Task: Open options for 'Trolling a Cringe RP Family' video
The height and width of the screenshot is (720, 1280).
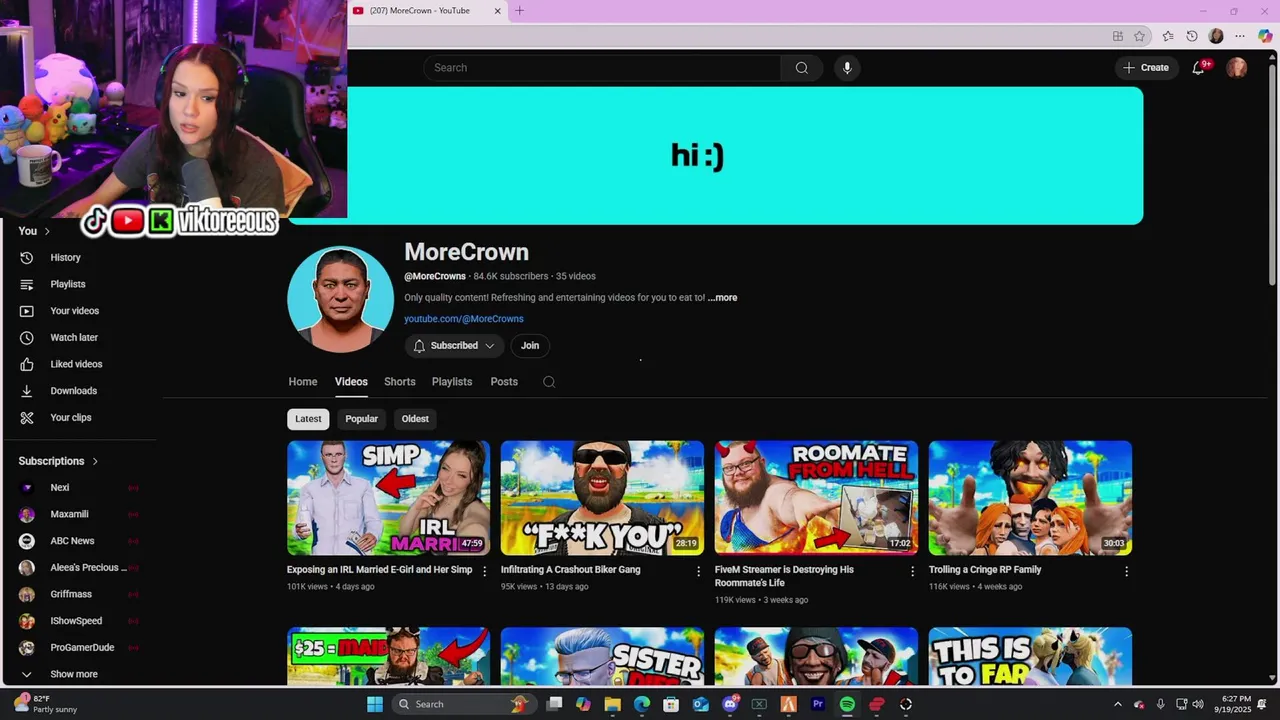Action: [x=1126, y=571]
